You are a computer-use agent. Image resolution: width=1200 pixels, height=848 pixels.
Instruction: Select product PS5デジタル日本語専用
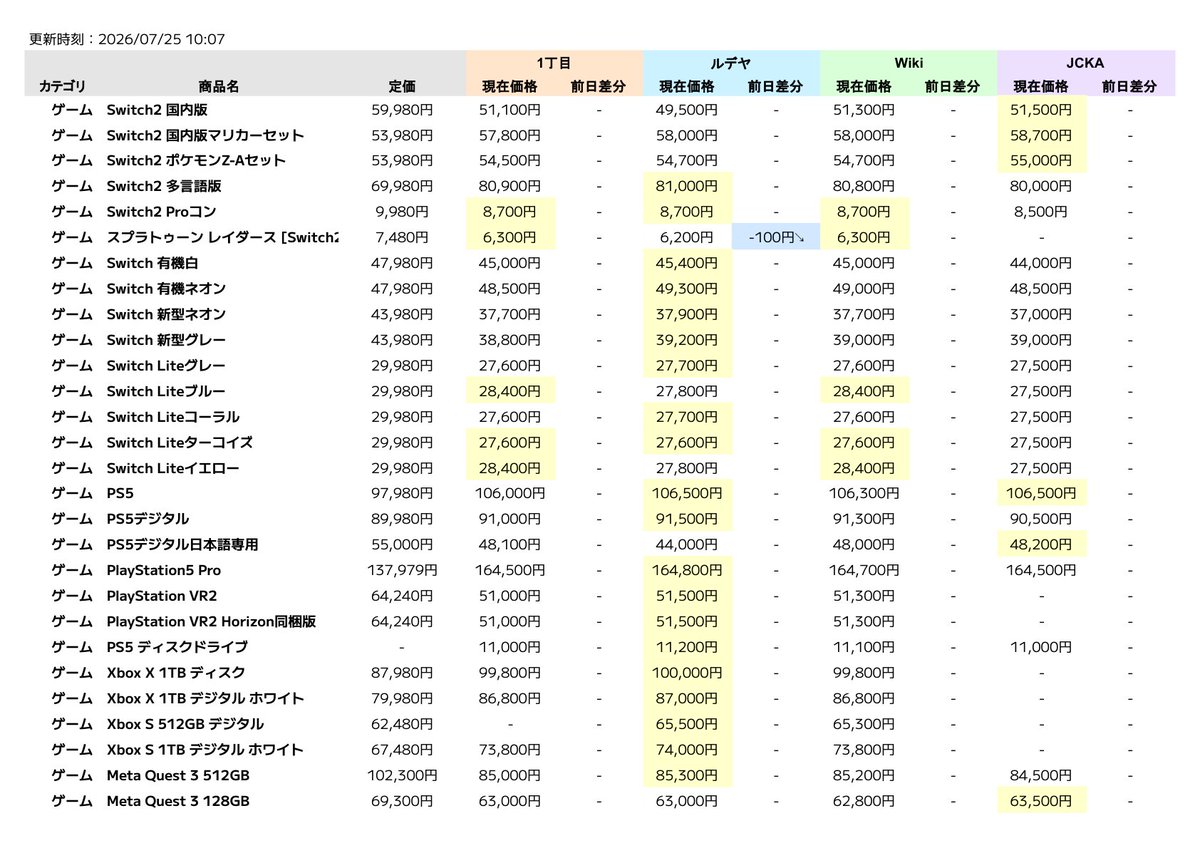182,545
